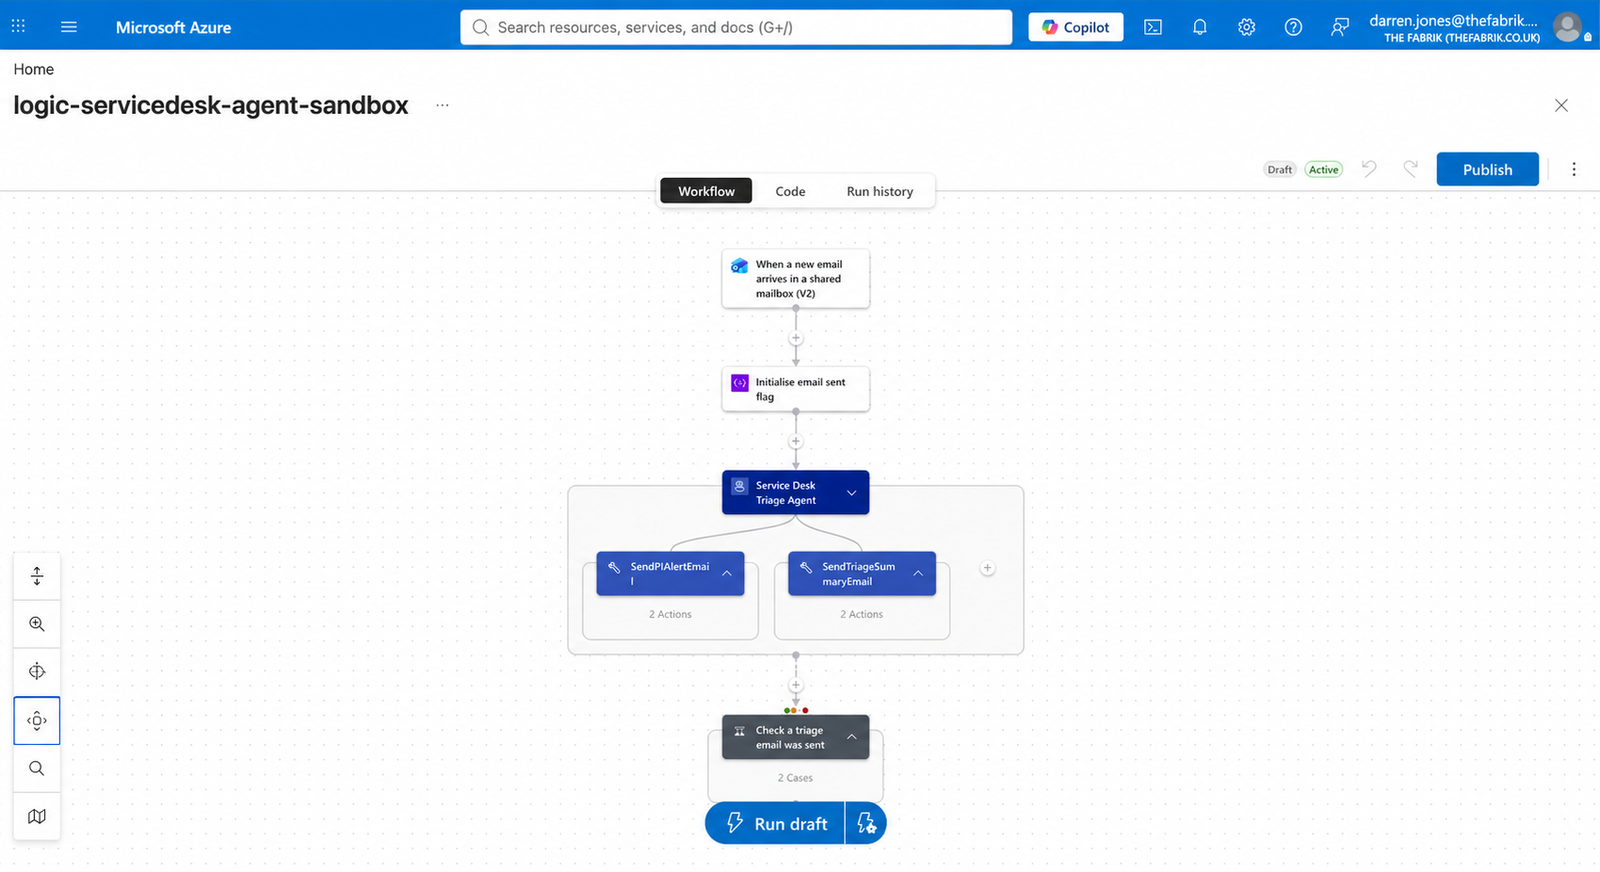Click the highlighted centre focus canvas control
This screenshot has width=1600, height=872.
tap(37, 720)
